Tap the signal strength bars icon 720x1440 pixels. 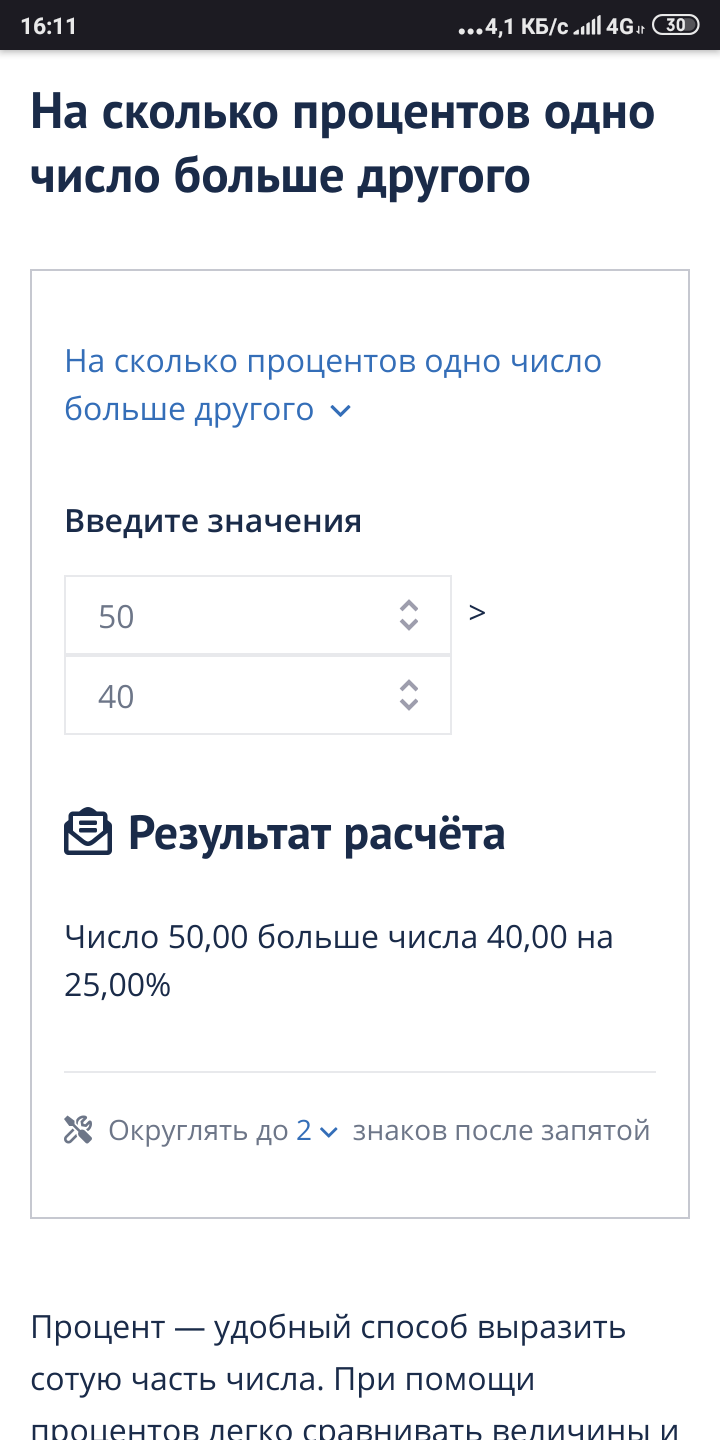pos(587,27)
